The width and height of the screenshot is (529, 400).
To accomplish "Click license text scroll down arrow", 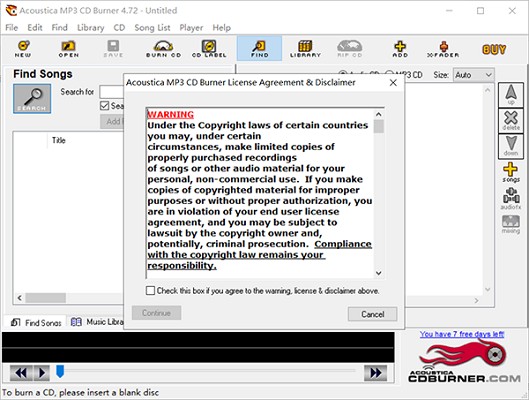I will [x=379, y=273].
